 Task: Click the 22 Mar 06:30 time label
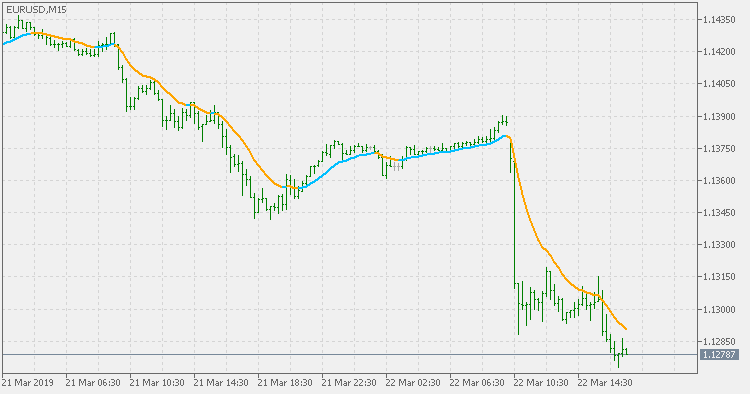click(477, 383)
